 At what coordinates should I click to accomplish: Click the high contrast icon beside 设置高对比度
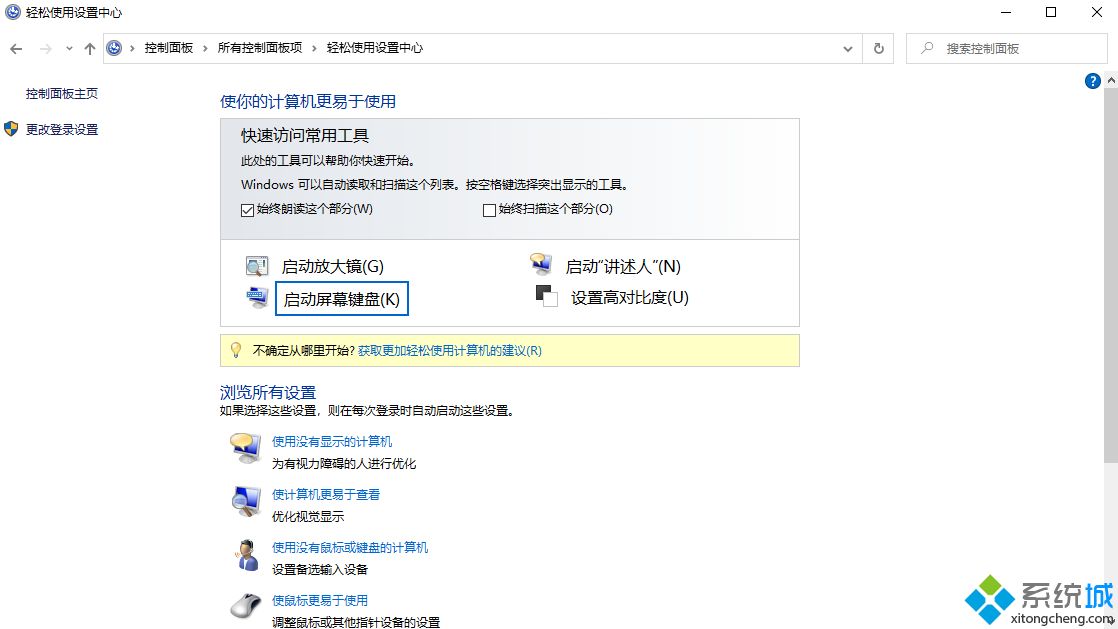[546, 297]
